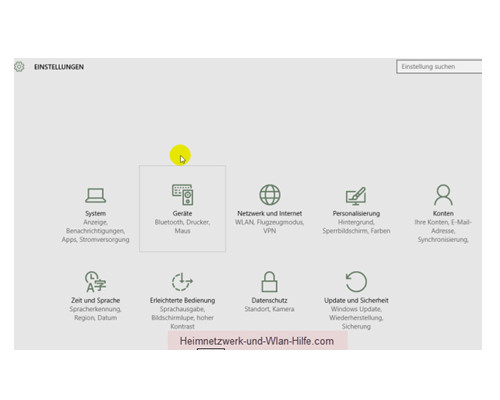
Task: Open the Personalisierung paintbrush icon
Action: (x=356, y=196)
